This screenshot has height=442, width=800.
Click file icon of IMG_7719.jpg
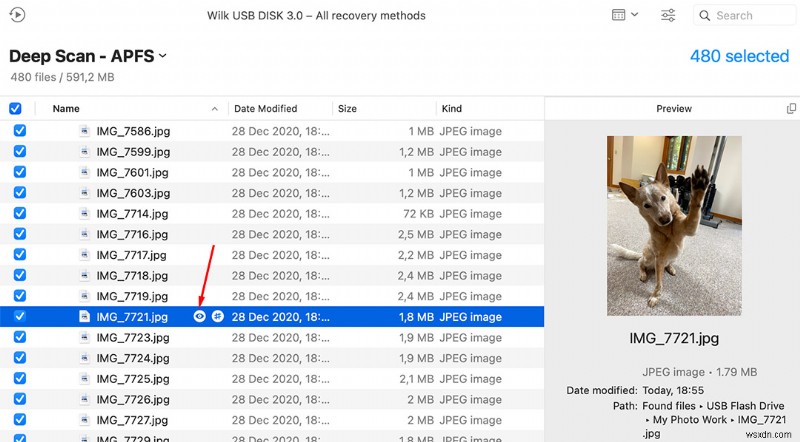point(85,296)
